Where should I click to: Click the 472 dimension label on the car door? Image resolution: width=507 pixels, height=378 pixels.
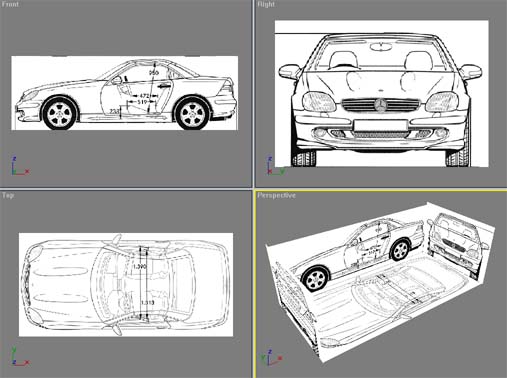click(x=143, y=96)
